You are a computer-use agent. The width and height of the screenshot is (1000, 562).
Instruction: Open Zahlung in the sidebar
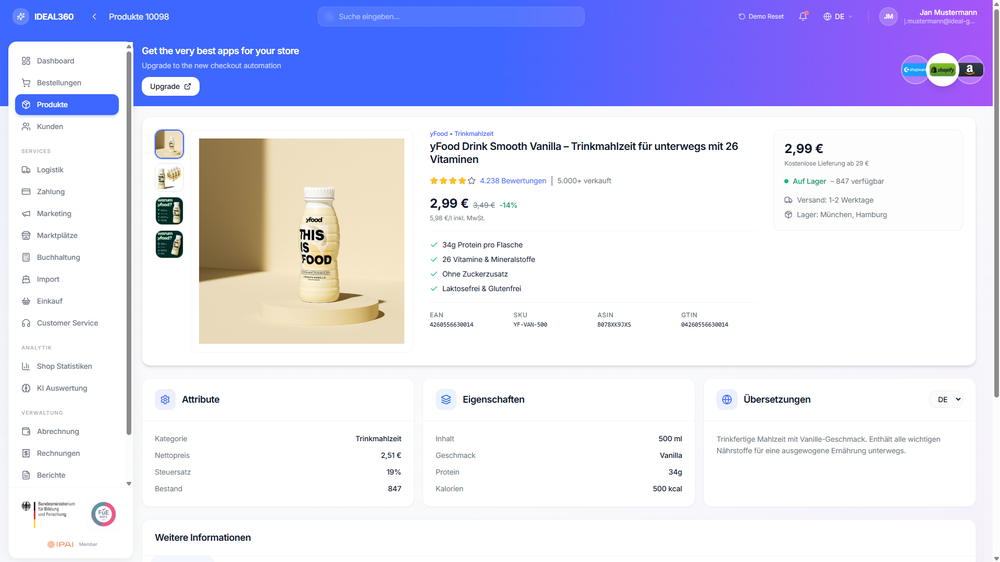click(x=67, y=191)
